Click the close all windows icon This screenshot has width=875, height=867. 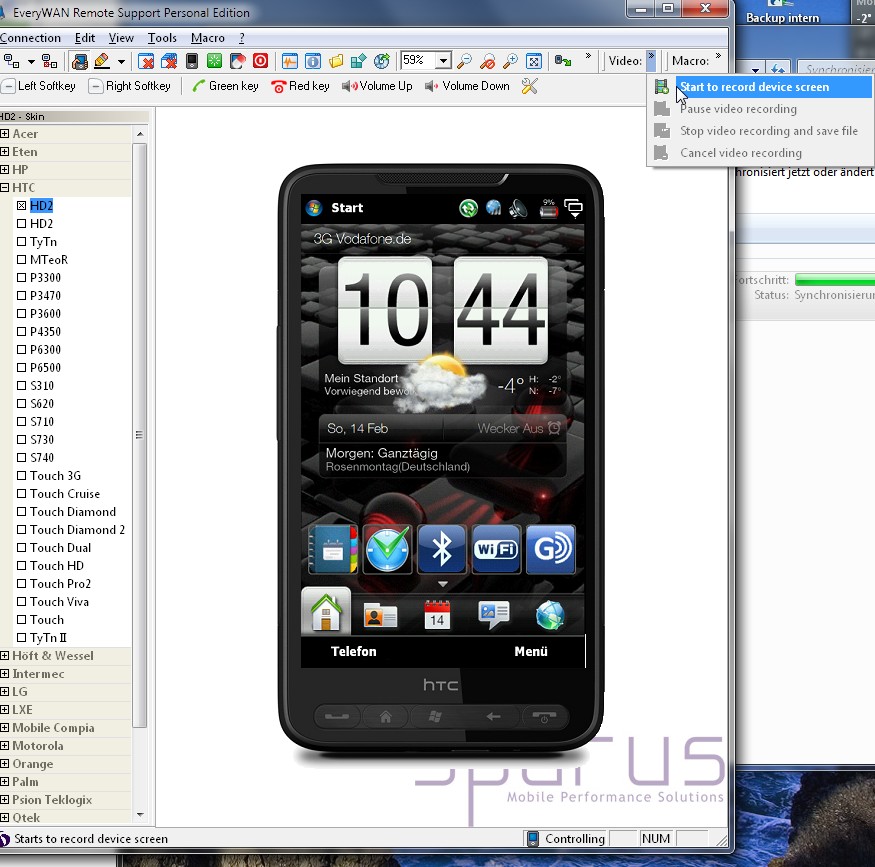tap(169, 61)
